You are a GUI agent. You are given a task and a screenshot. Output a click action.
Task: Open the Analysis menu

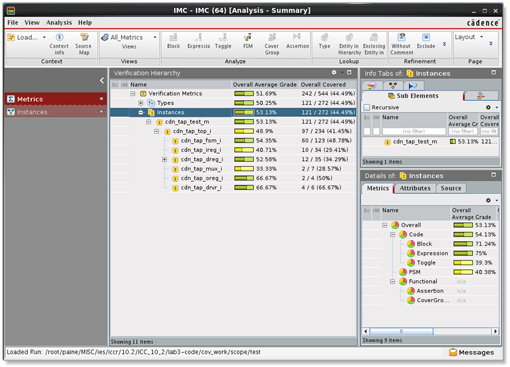click(59, 23)
